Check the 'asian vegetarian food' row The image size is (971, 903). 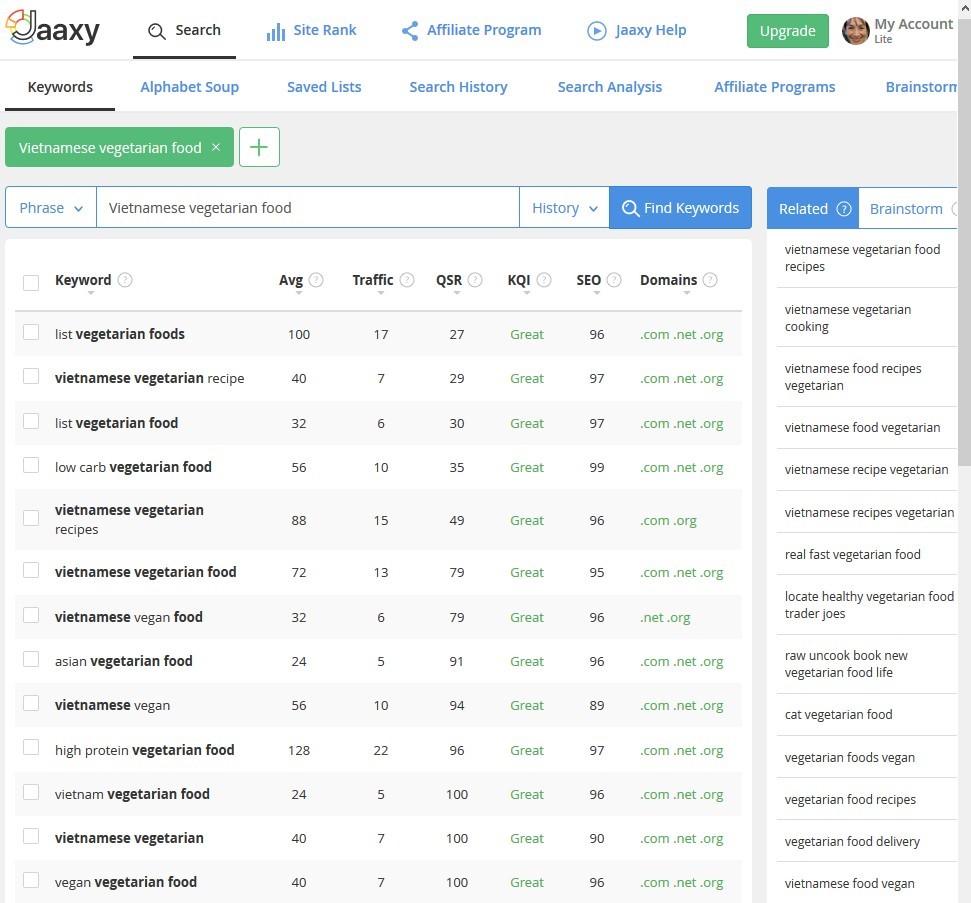pos(31,659)
